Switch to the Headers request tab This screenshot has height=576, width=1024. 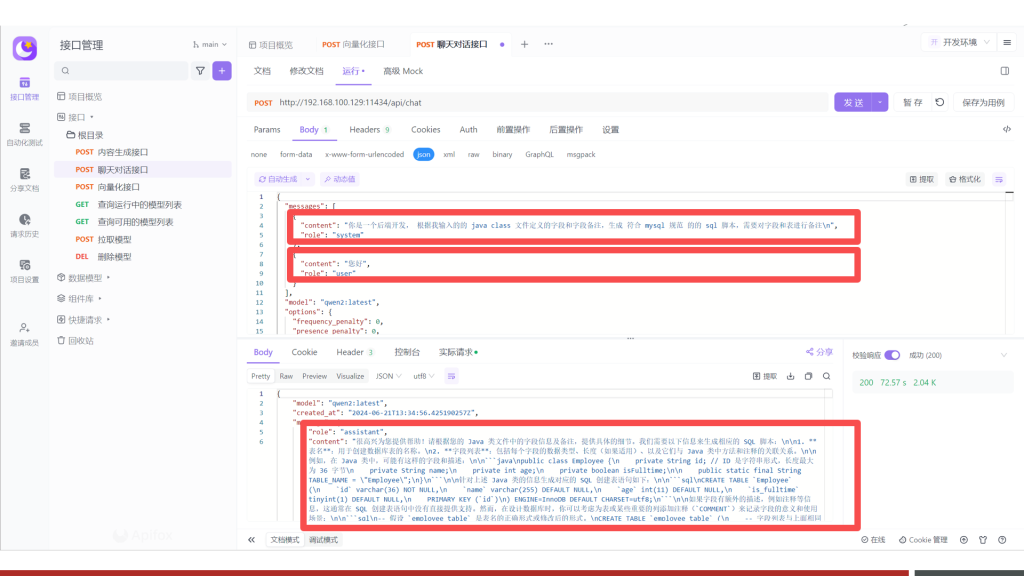coord(368,130)
